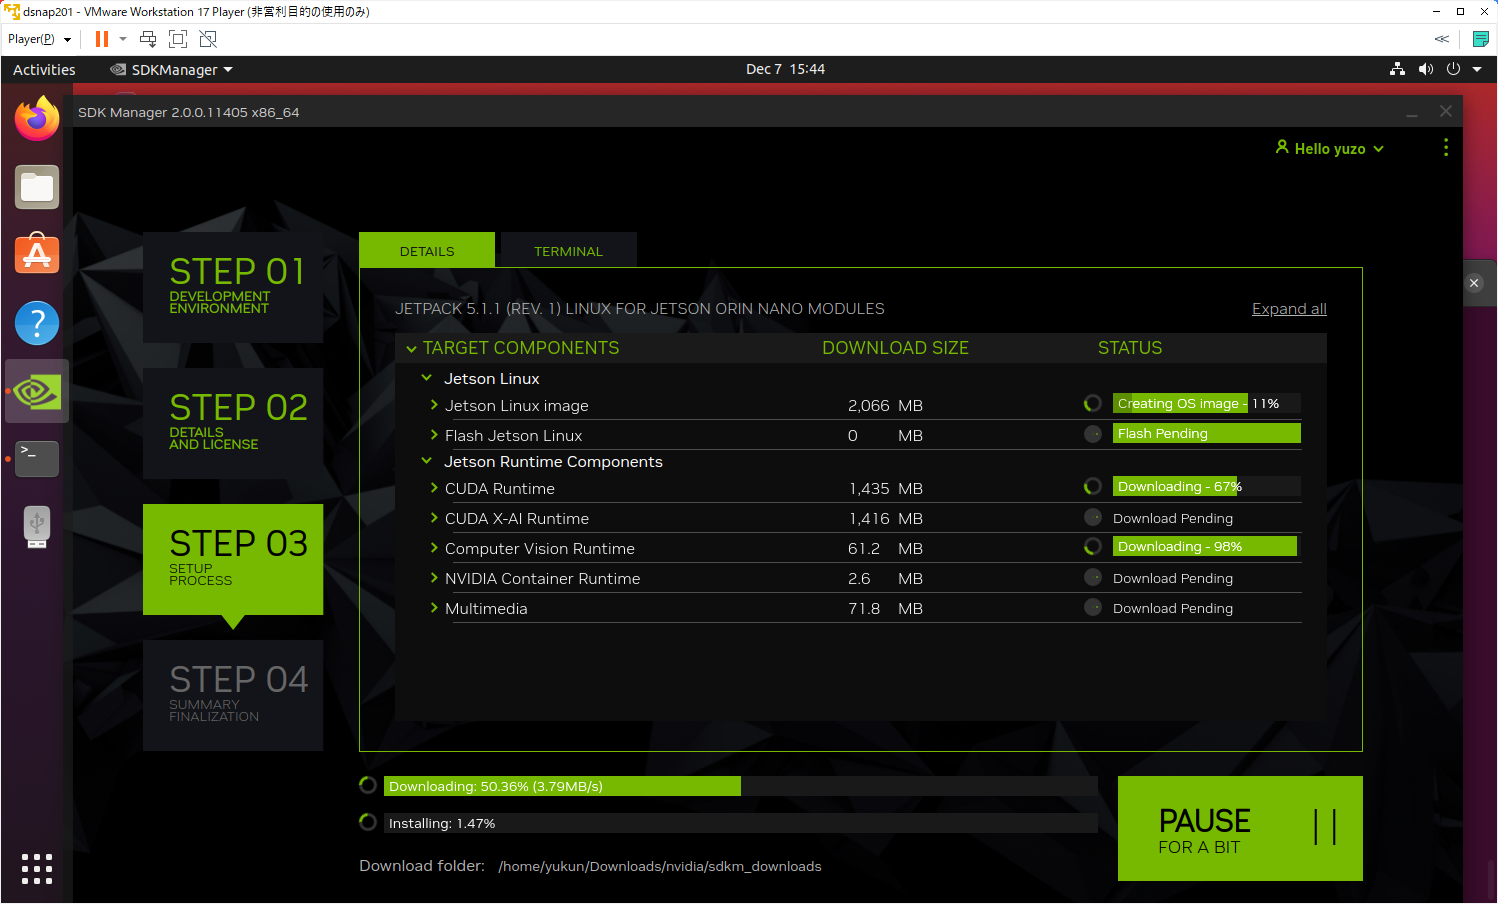Screen dimensions: 1498x904
Task: Open the Help icon in dock
Action: coord(37,323)
